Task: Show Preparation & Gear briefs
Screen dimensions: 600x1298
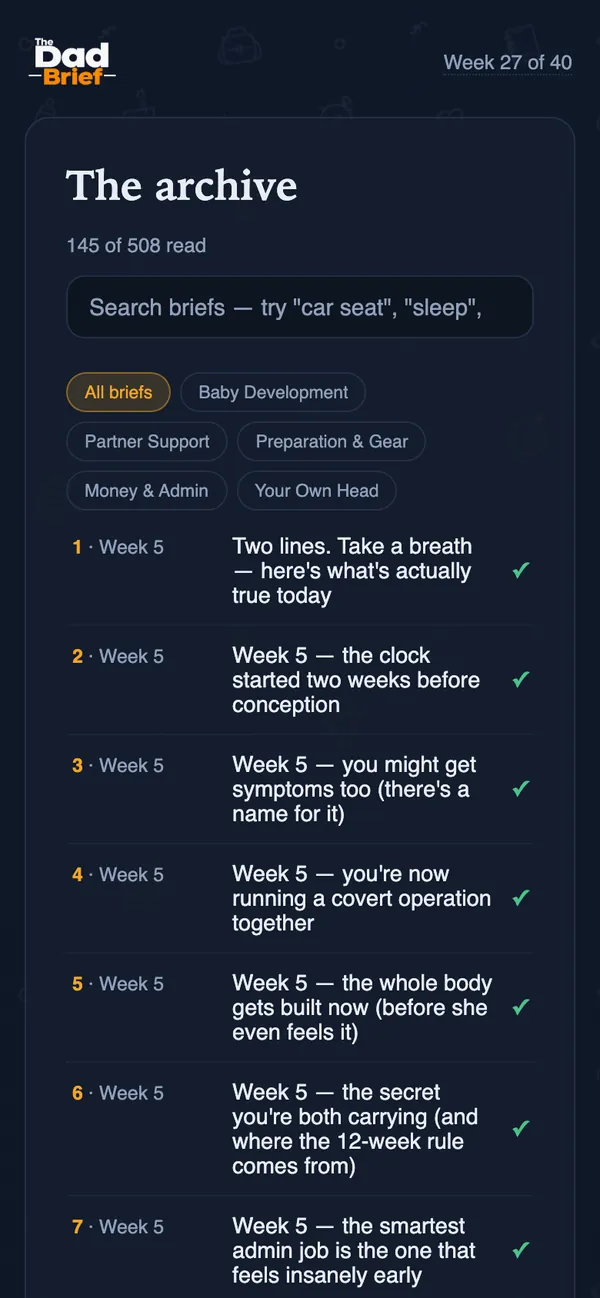Action: 331,441
